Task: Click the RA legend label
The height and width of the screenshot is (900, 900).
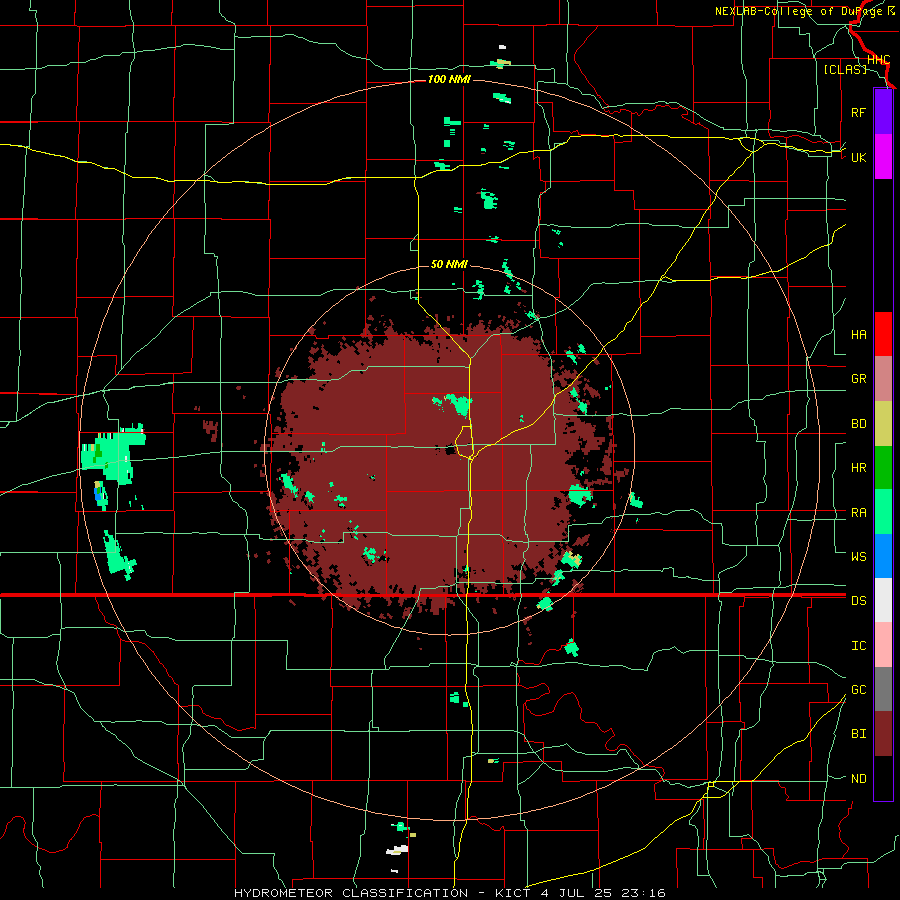Action: 858,512
